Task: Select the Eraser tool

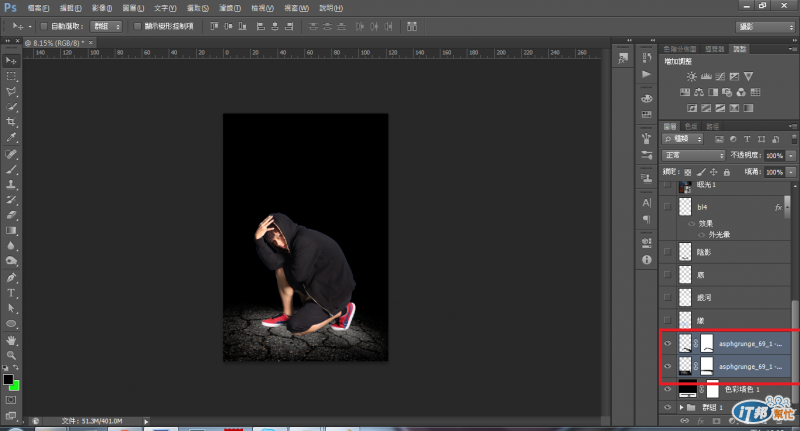Action: pos(11,215)
